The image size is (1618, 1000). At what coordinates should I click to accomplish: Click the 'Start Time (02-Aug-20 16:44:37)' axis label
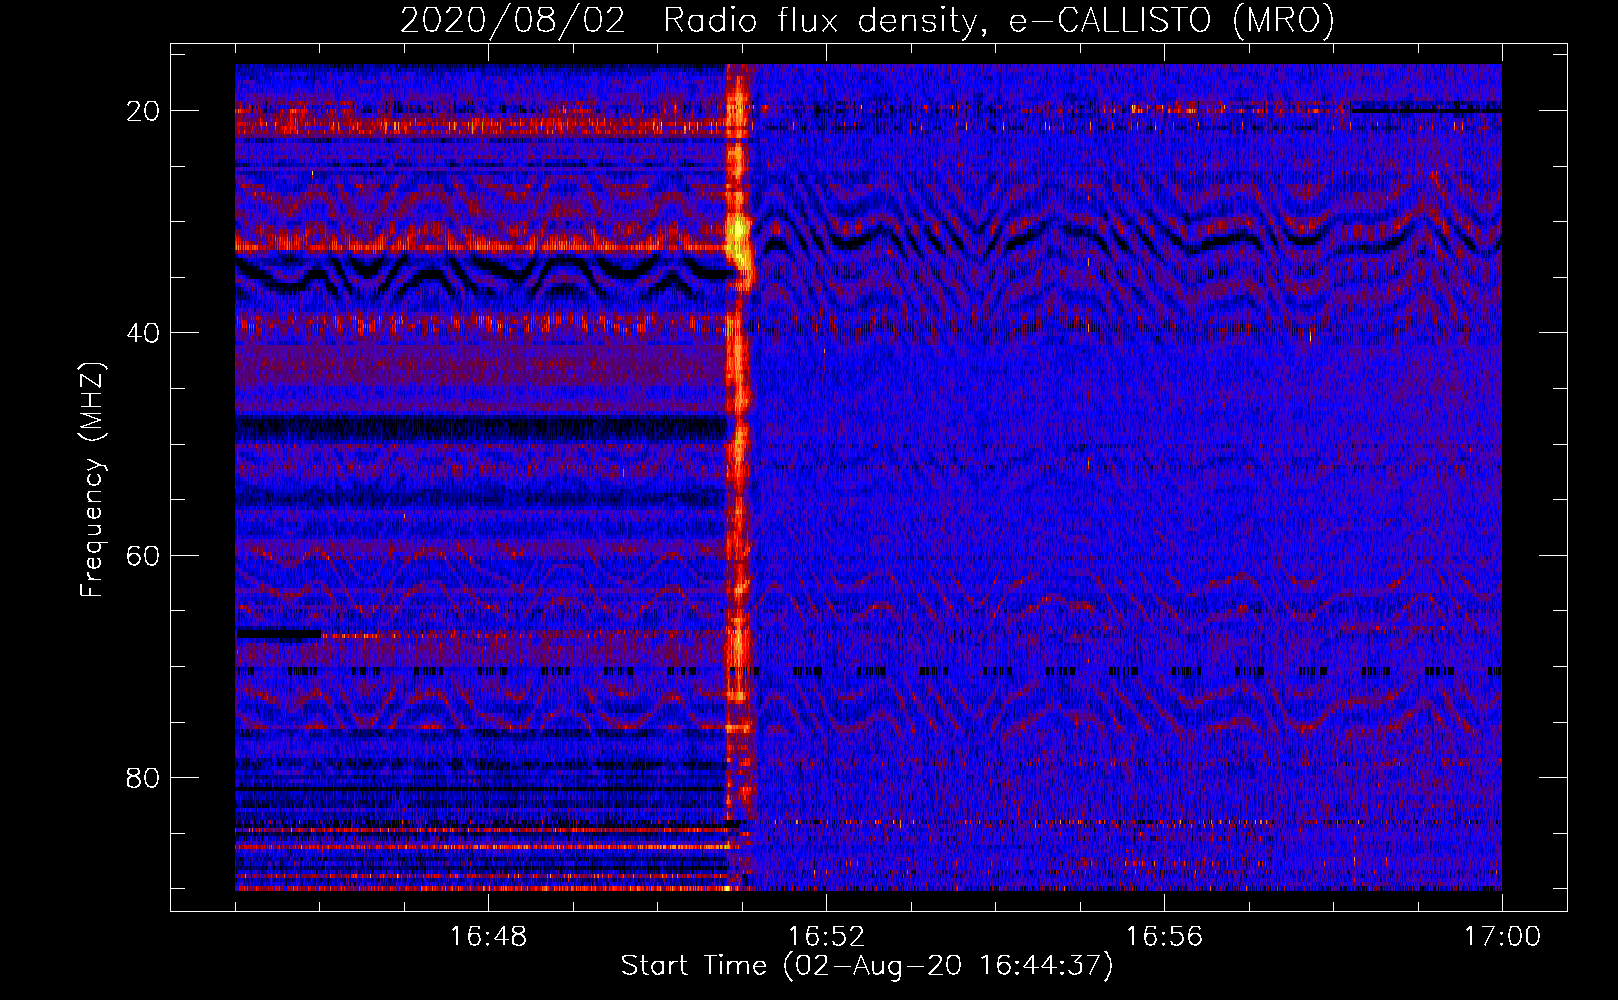pos(867,966)
